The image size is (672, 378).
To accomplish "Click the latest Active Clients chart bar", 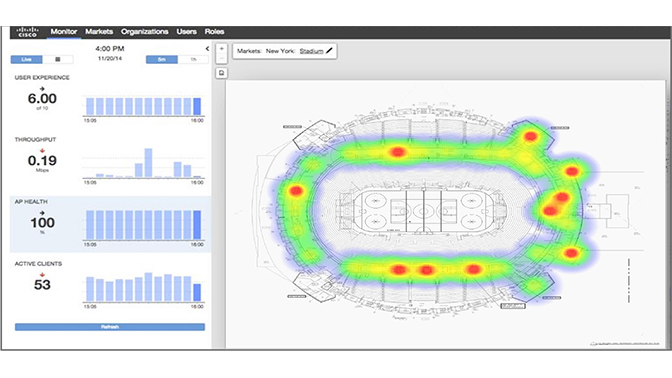I will click(197, 293).
